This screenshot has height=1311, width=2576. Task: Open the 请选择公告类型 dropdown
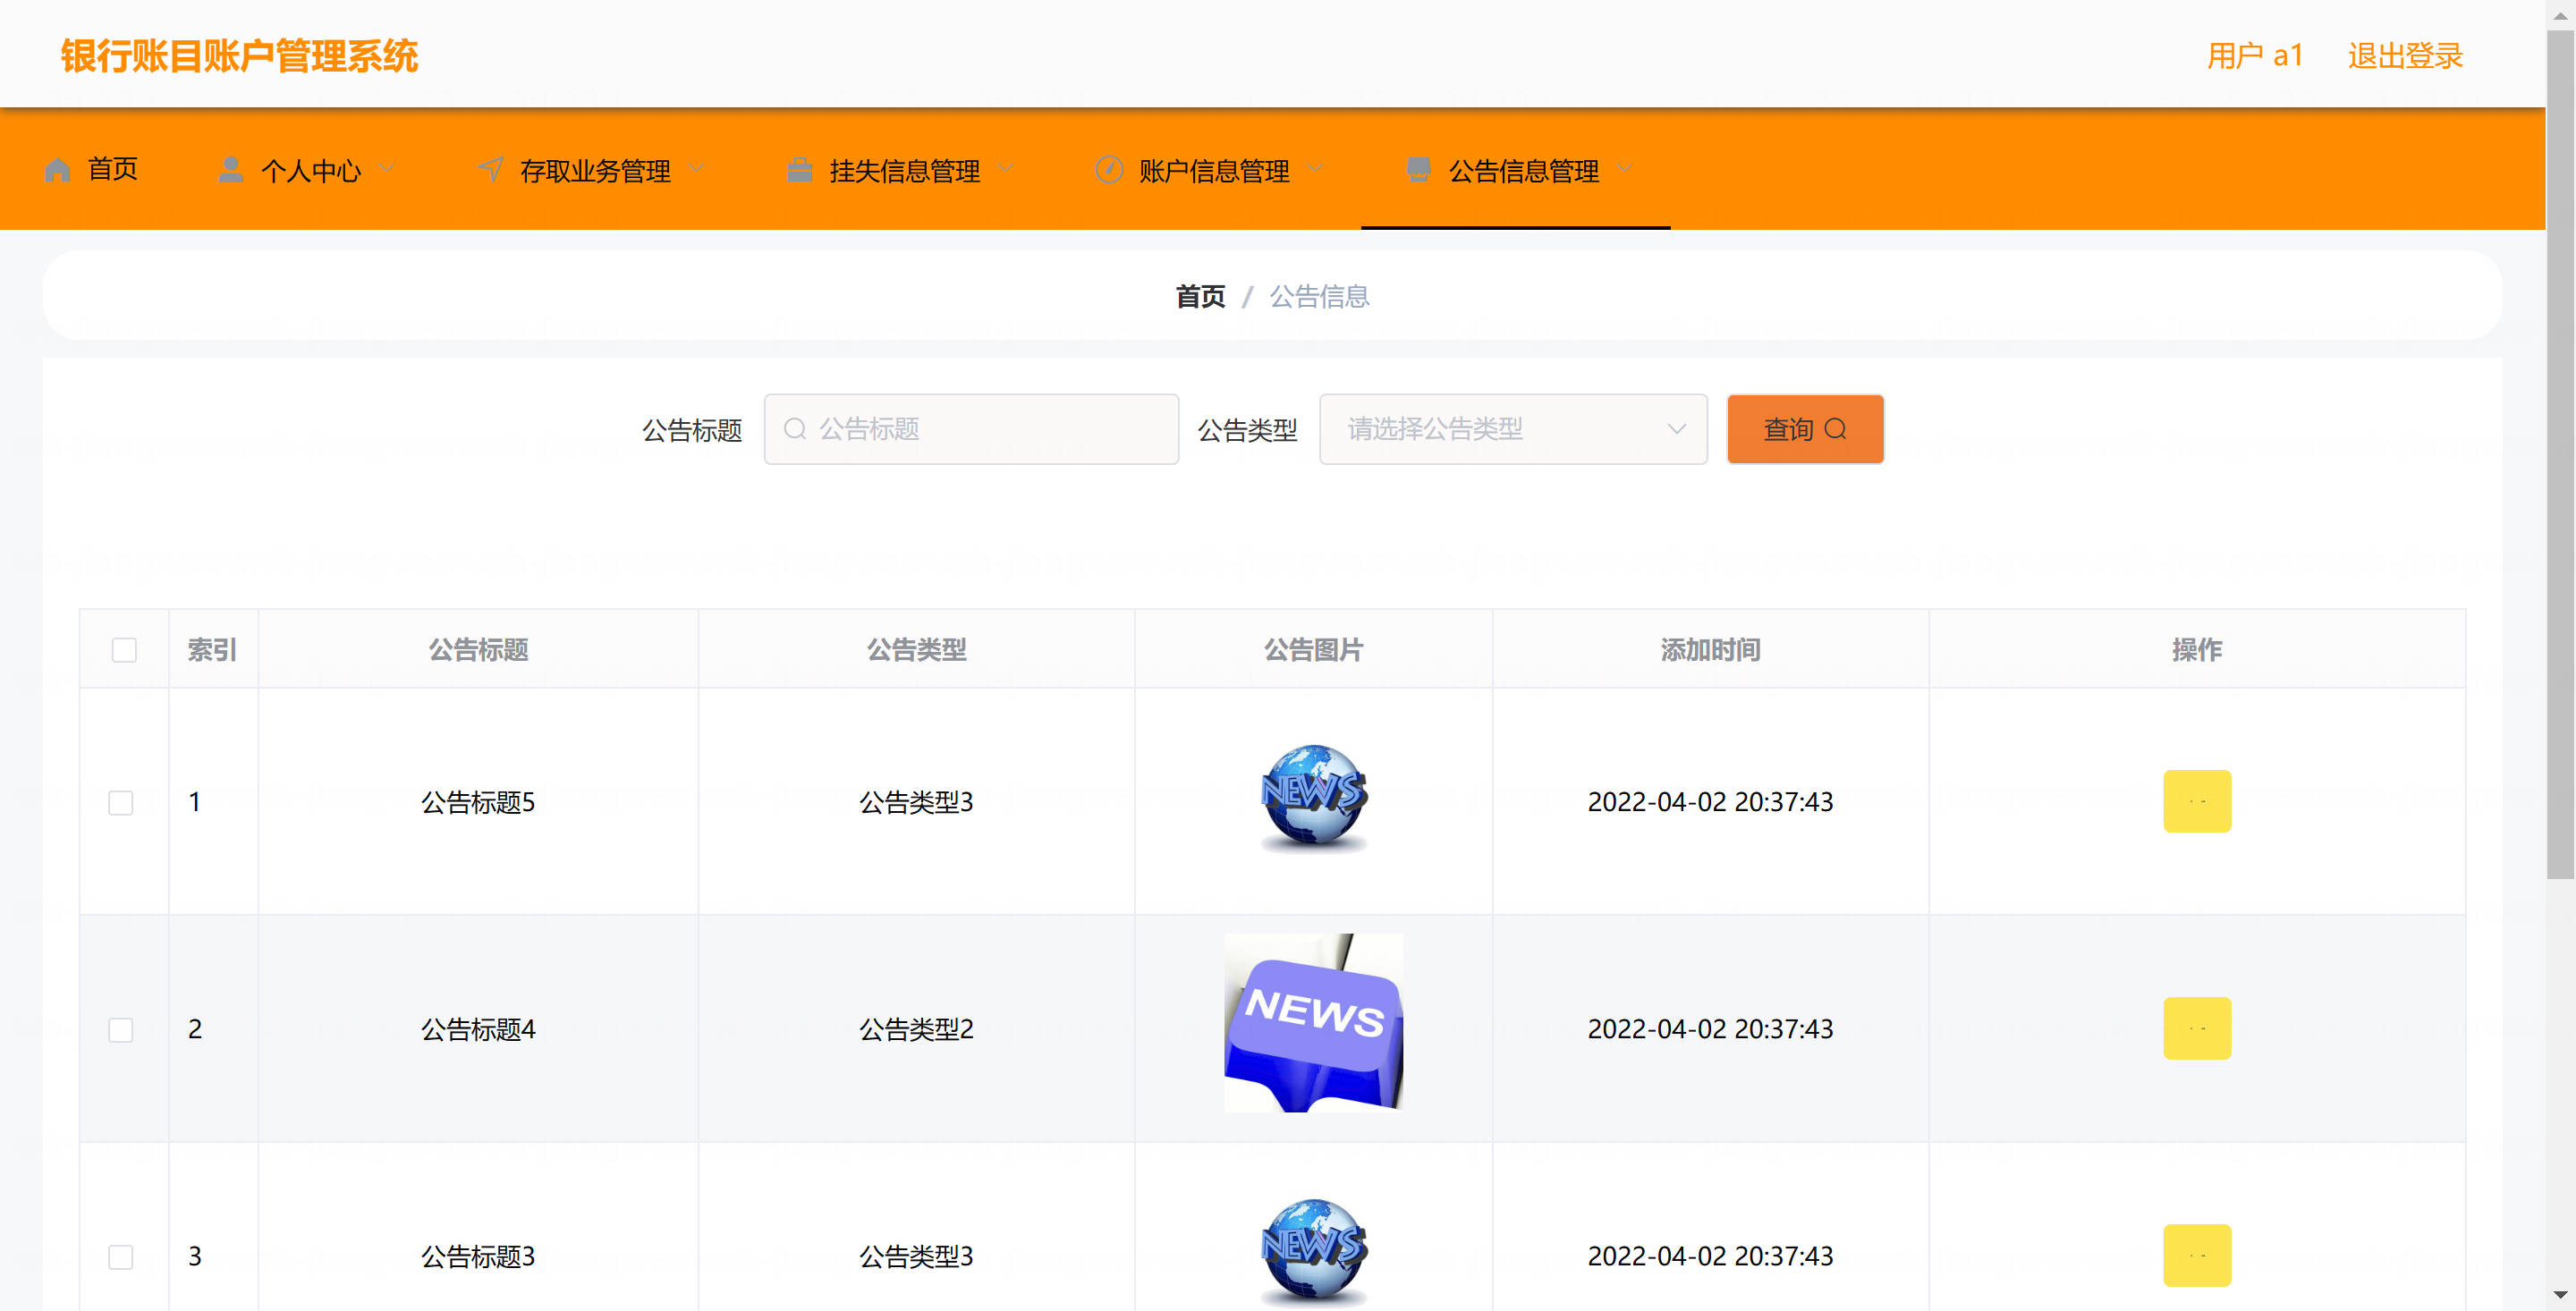tap(1513, 429)
